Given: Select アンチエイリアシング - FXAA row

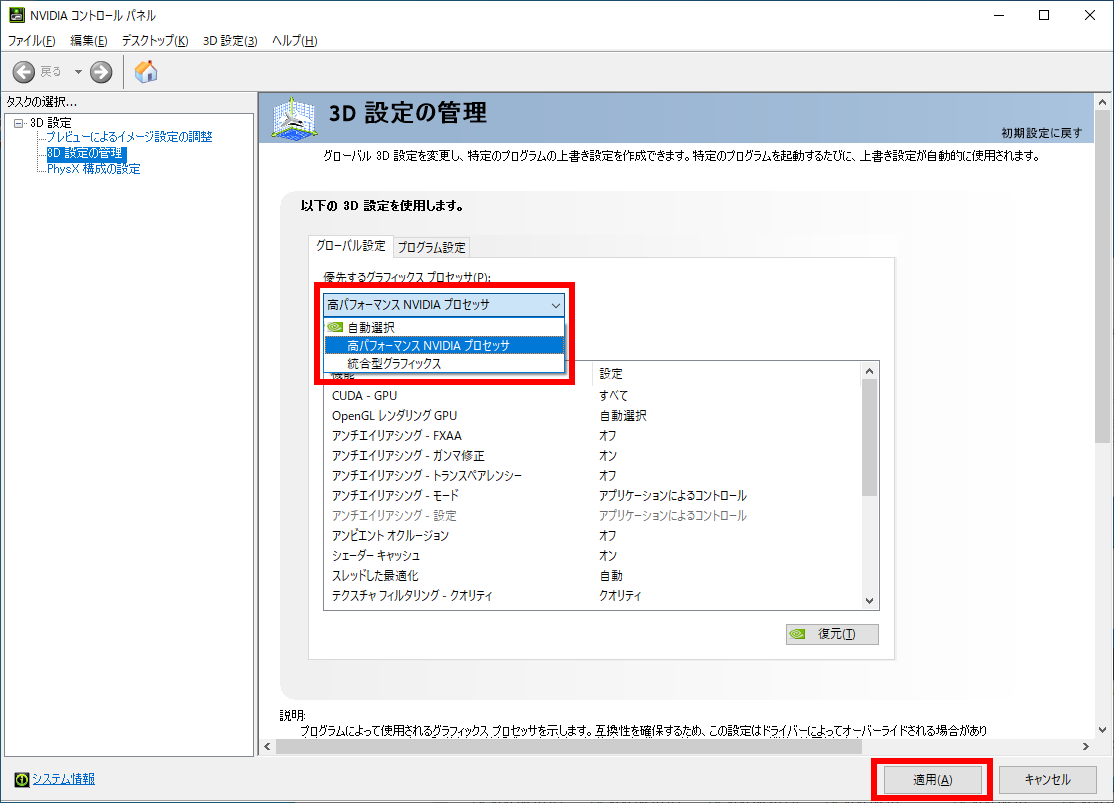Looking at the screenshot, I should click(x=593, y=436).
